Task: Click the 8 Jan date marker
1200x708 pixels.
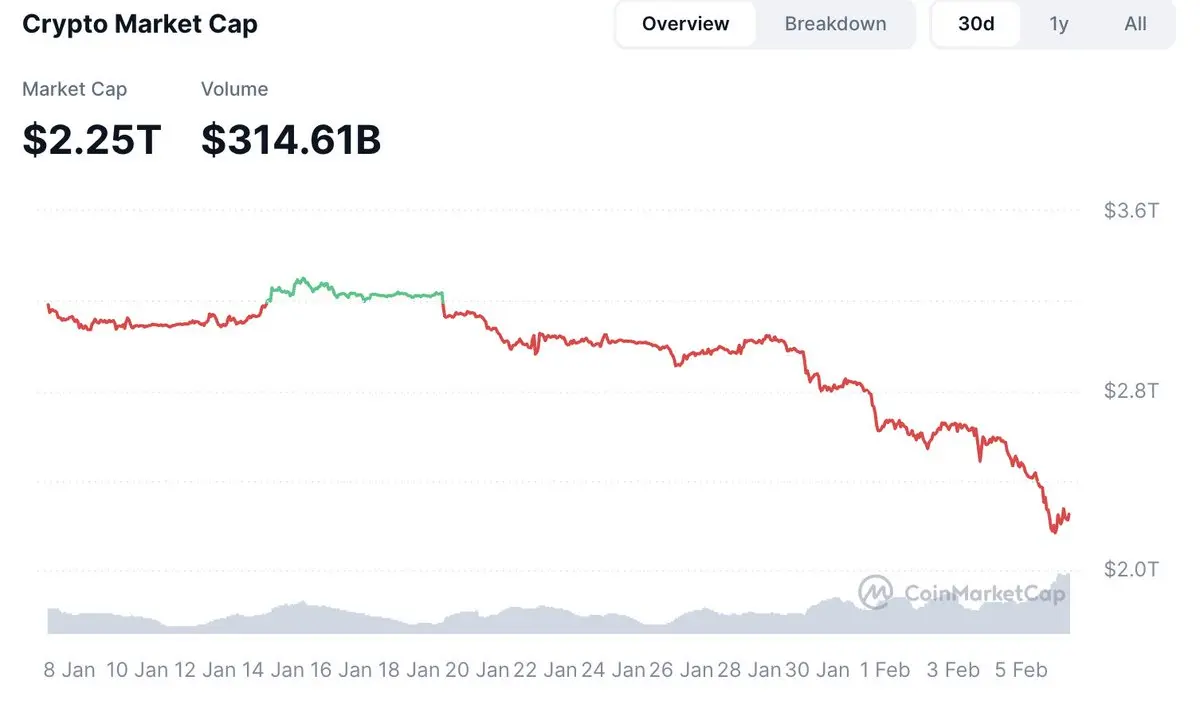Action: [x=70, y=670]
